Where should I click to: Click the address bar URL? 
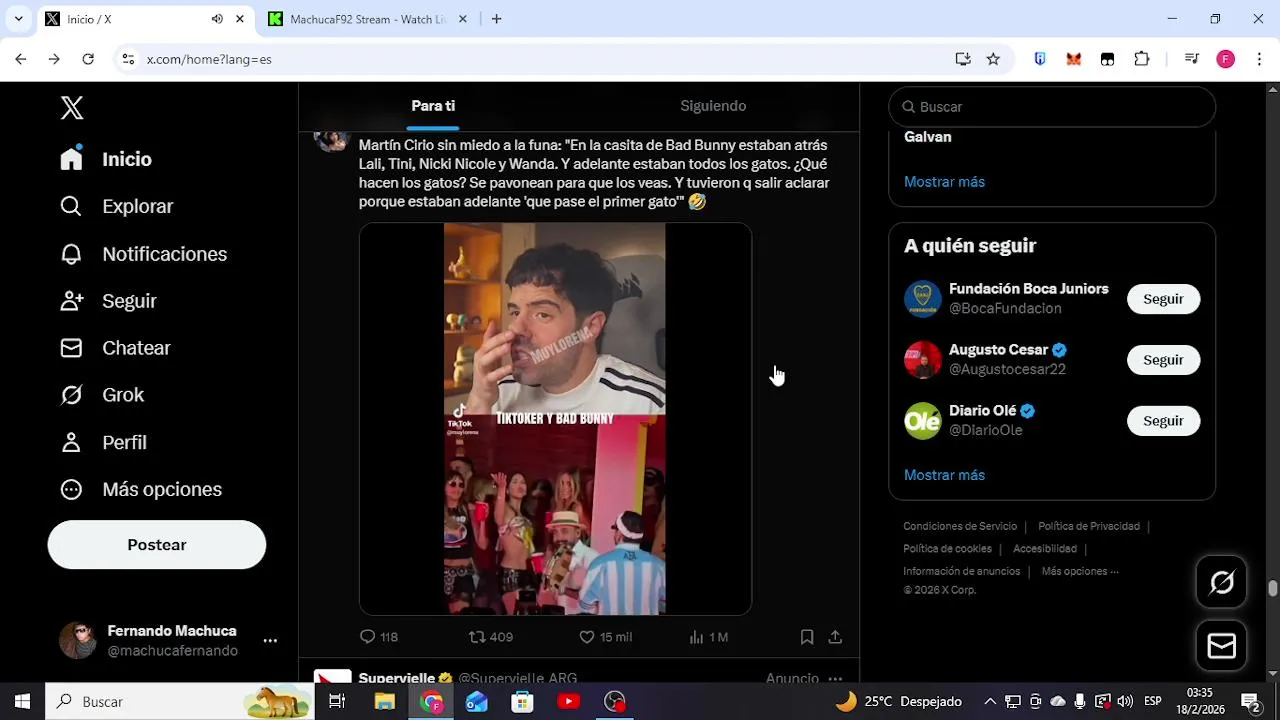[x=209, y=60]
